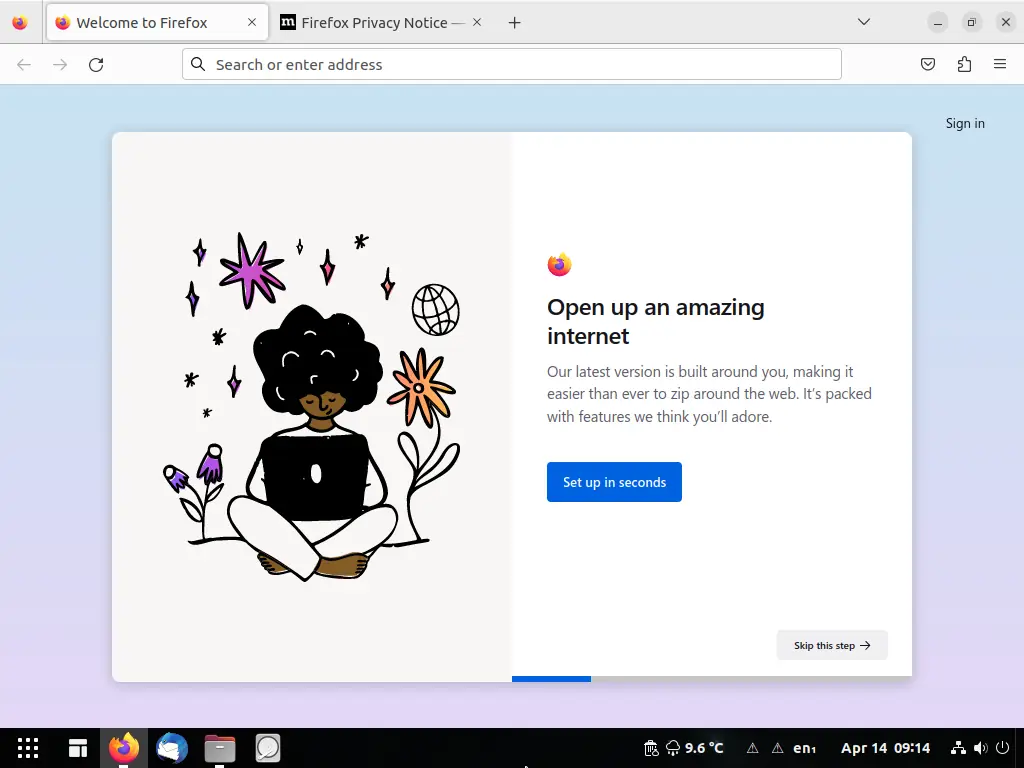Open the Firefox application hamburger menu
1024x768 pixels.
(1000, 64)
